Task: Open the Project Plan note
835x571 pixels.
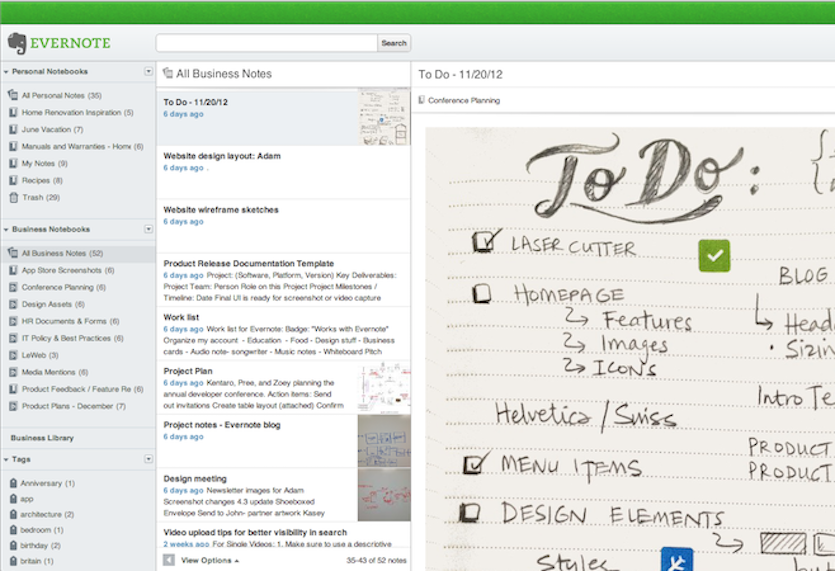Action: 284,387
